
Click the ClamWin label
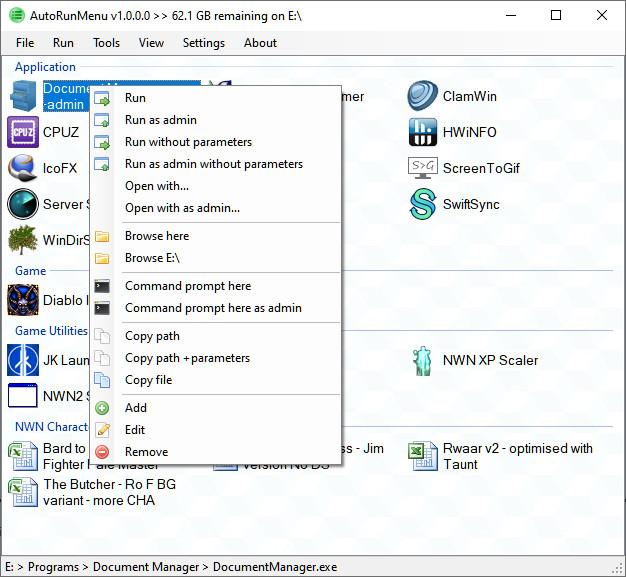tap(470, 96)
